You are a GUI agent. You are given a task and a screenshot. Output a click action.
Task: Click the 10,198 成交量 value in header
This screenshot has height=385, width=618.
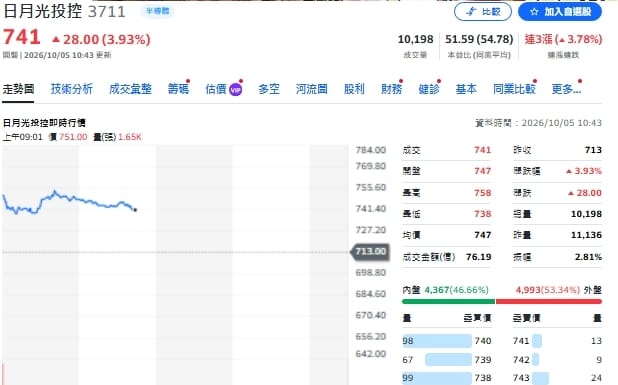point(415,39)
